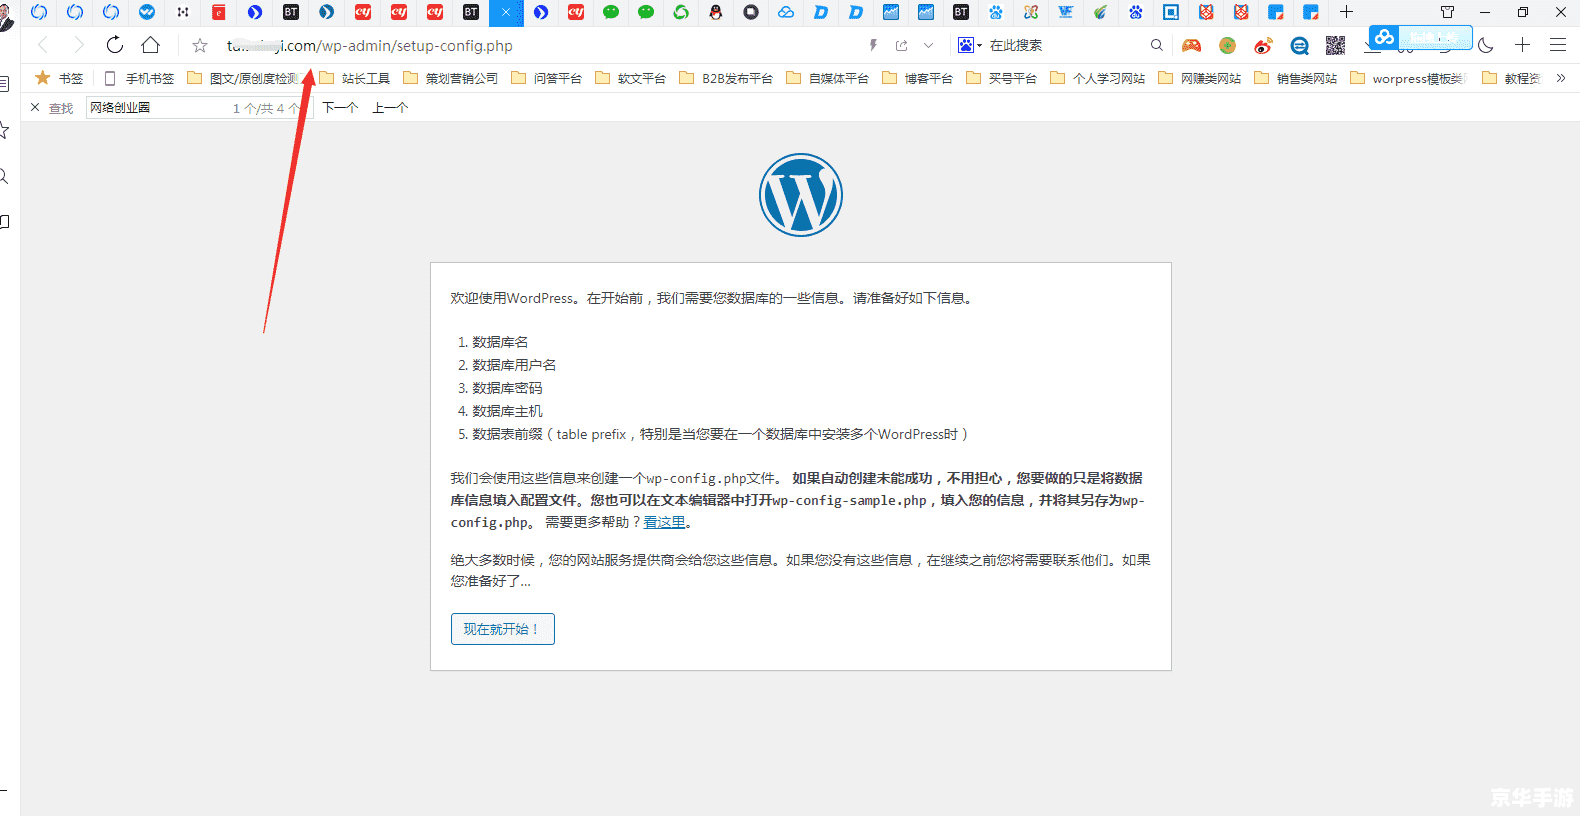Switch to the blue cloud icon tab
The height and width of the screenshot is (816, 1580).
786,12
